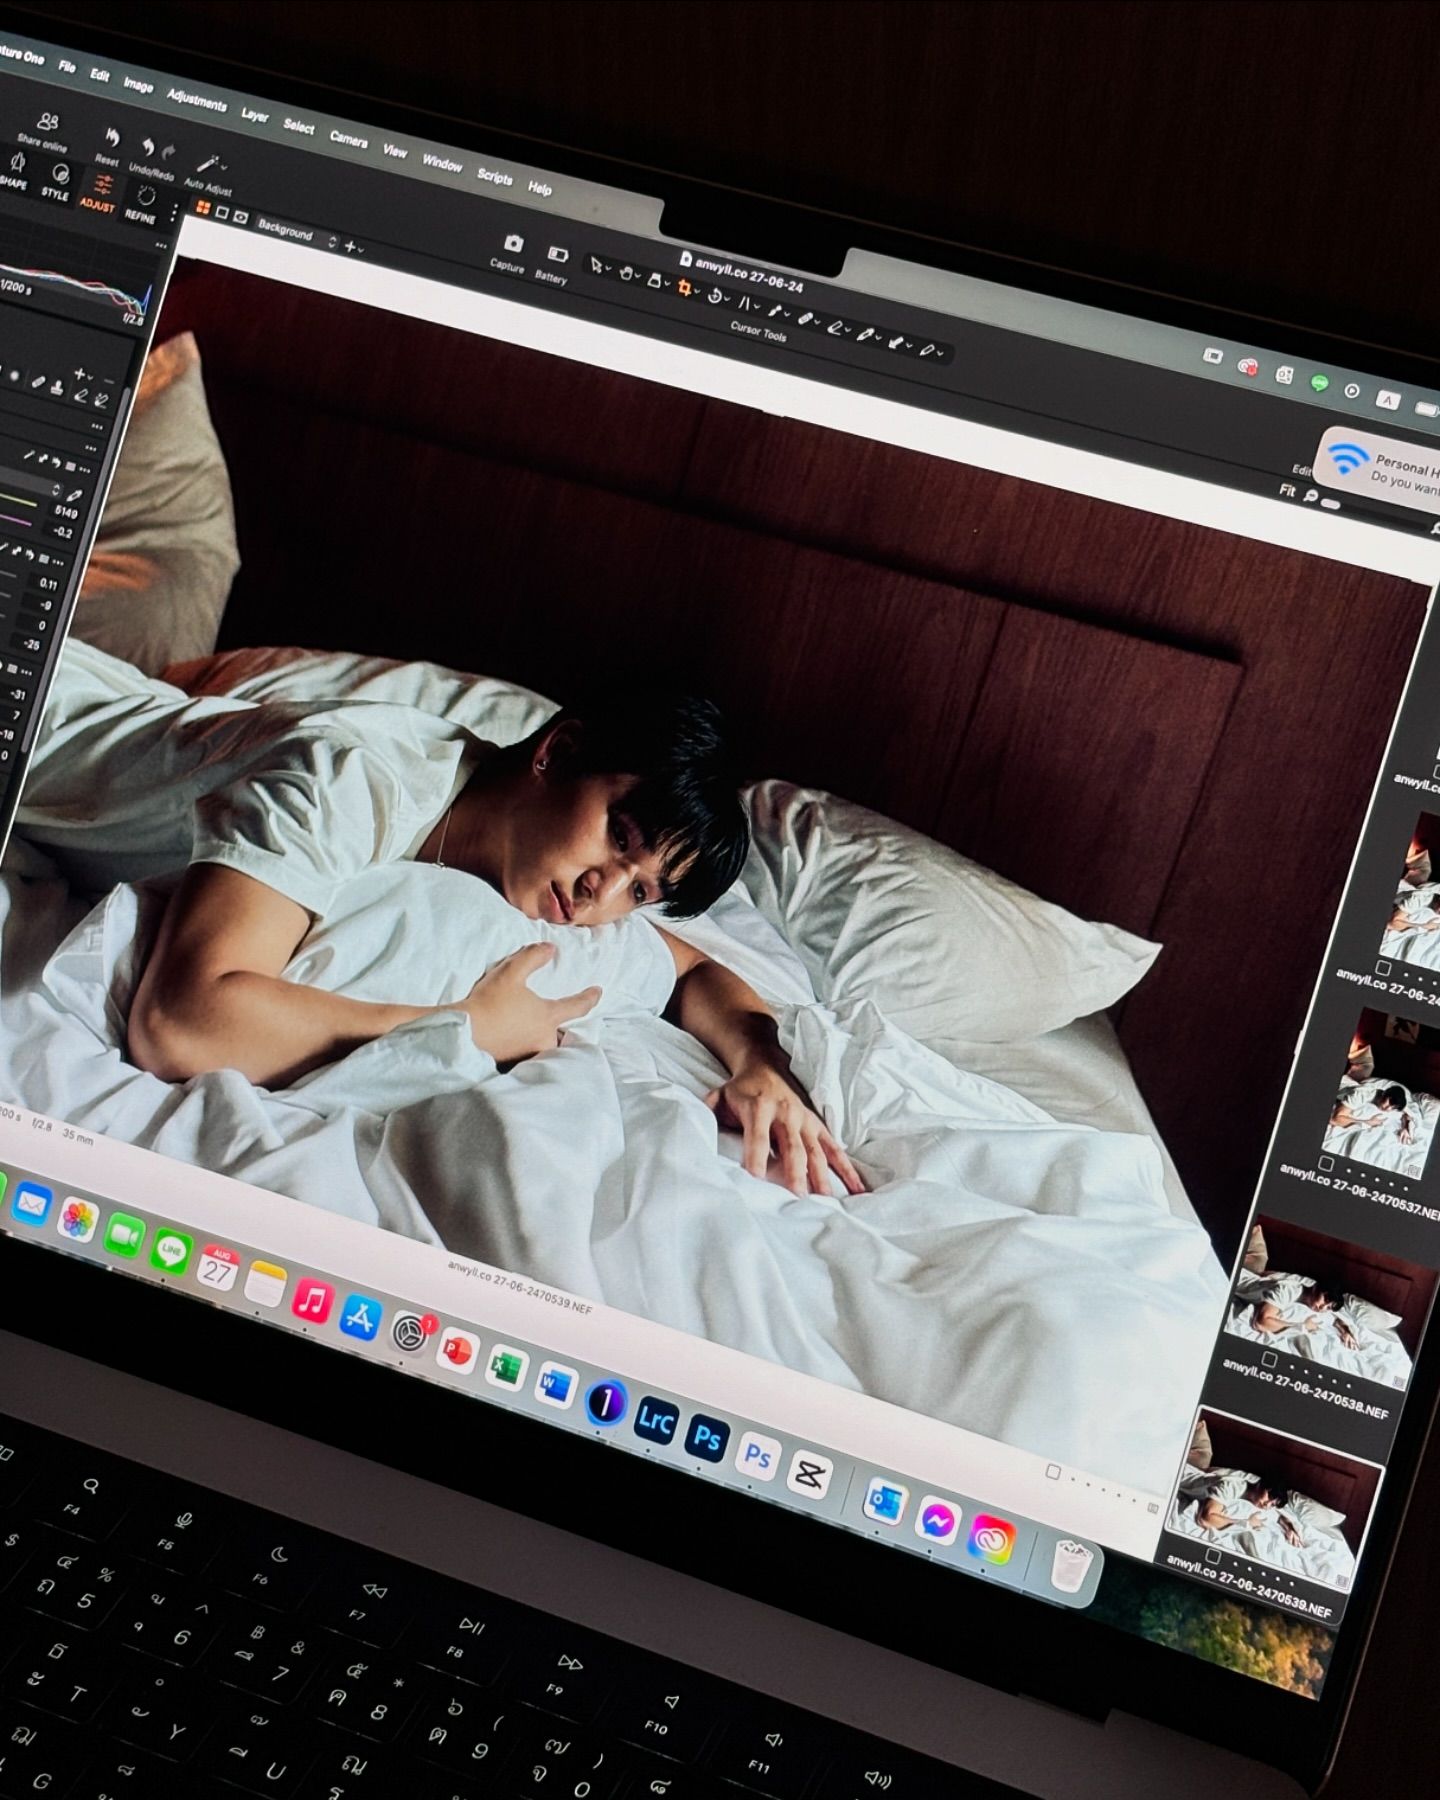The width and height of the screenshot is (1440, 1800).
Task: Click the LINE icon in menu bar
Action: [x=1319, y=382]
